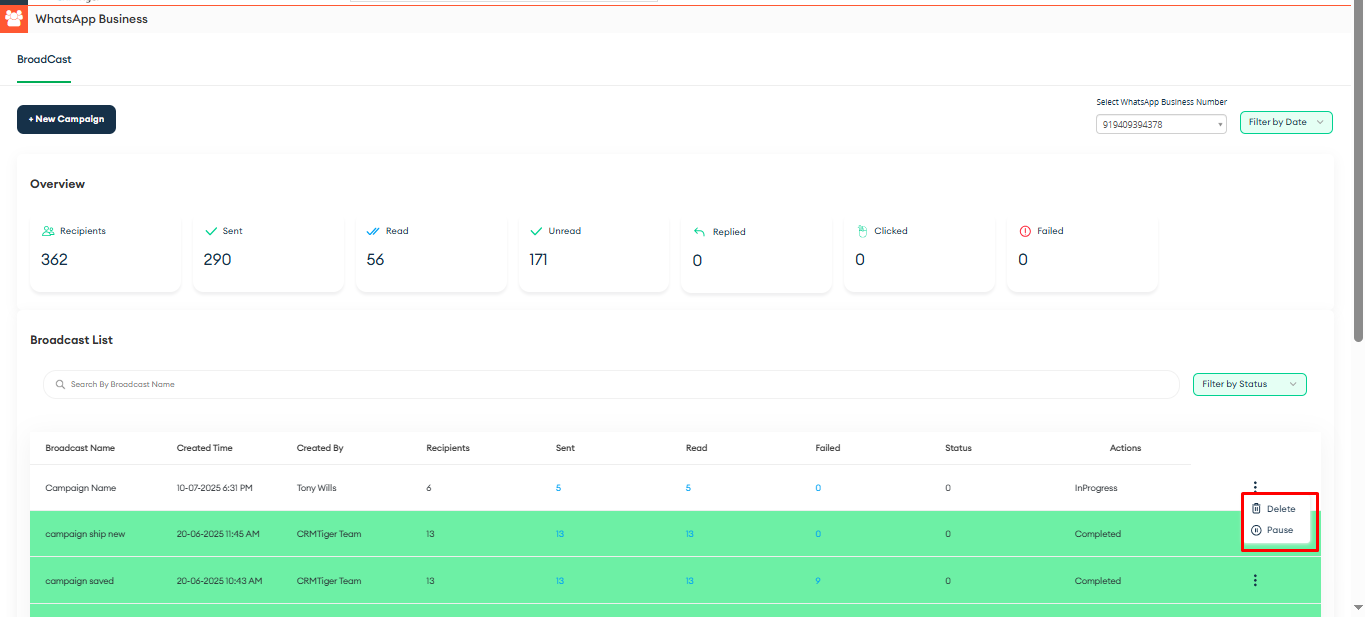Click the Read total value 56
1365x617 pixels.
(x=375, y=259)
